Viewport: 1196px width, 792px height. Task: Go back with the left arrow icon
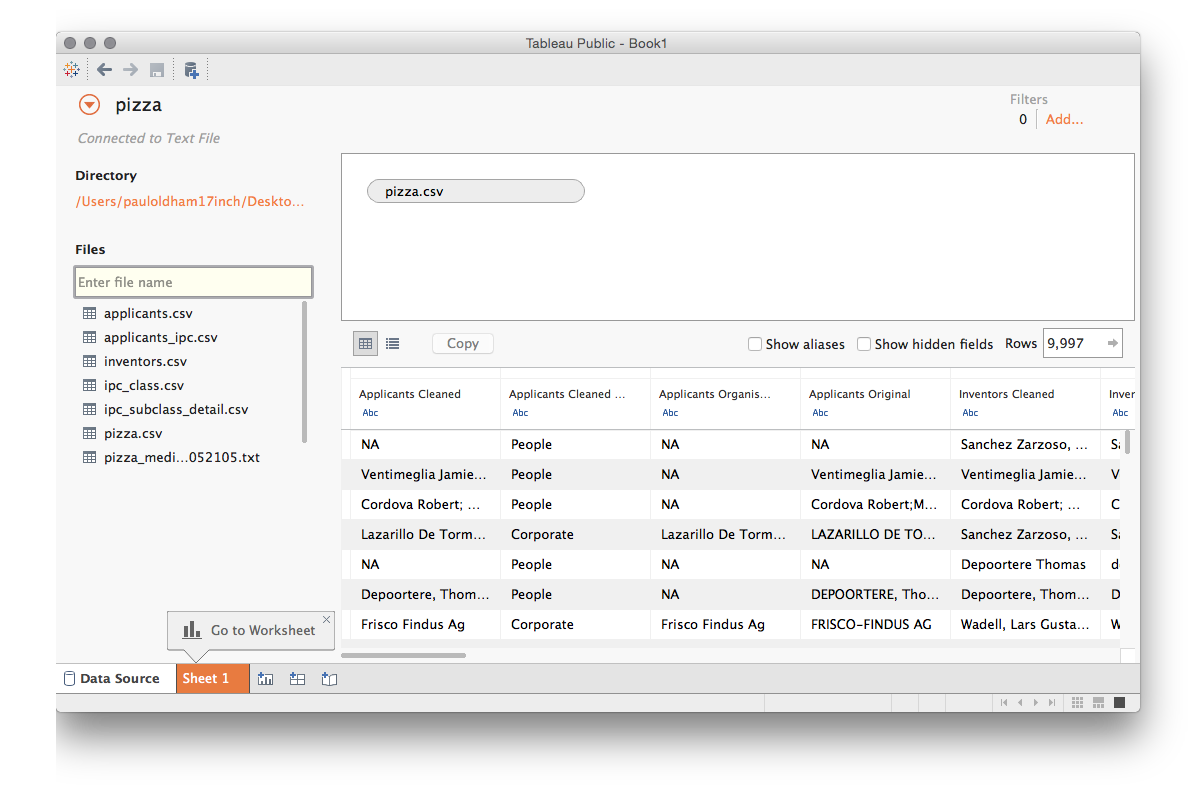click(x=104, y=70)
